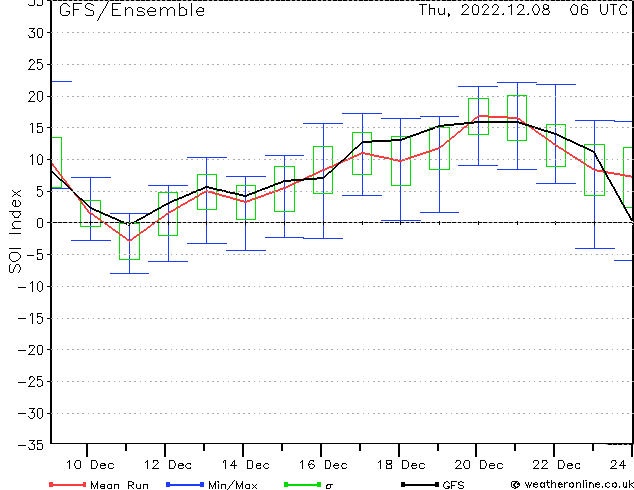Click the '18 Dec' x-axis label
634x490 pixels.
click(x=401, y=465)
